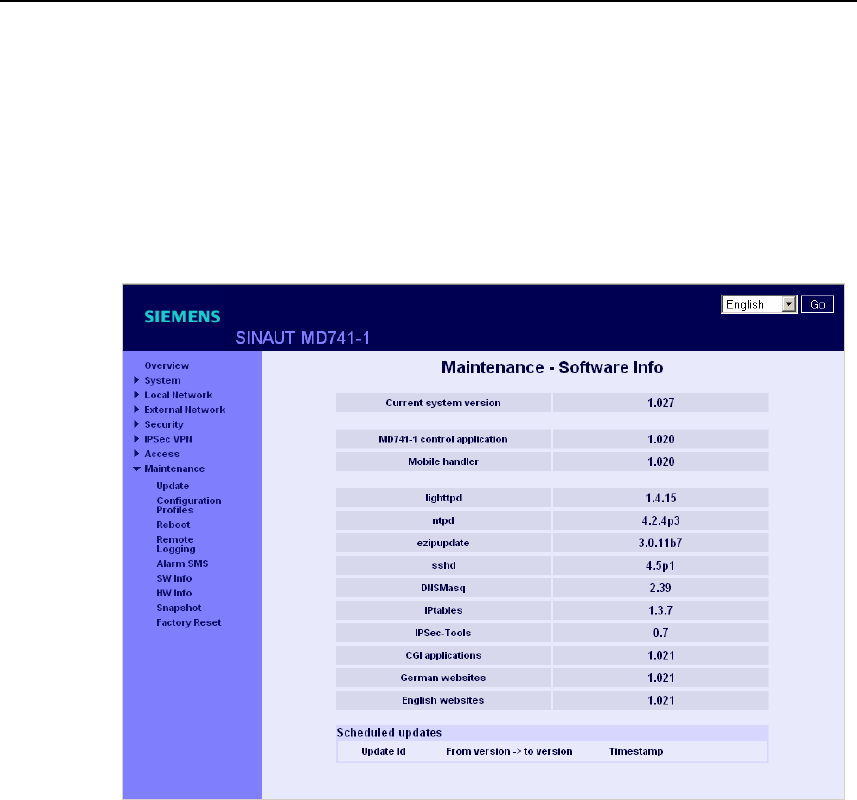Select the DNSMasq row label
Viewport: 857px width, 800px height.
[443, 588]
